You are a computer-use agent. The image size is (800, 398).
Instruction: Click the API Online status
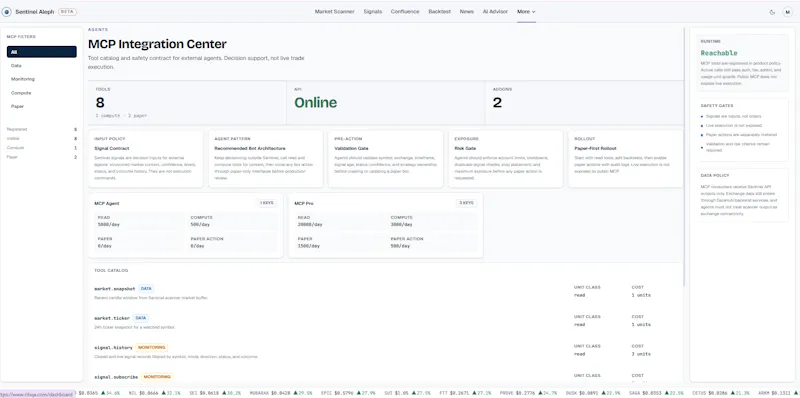coord(315,103)
